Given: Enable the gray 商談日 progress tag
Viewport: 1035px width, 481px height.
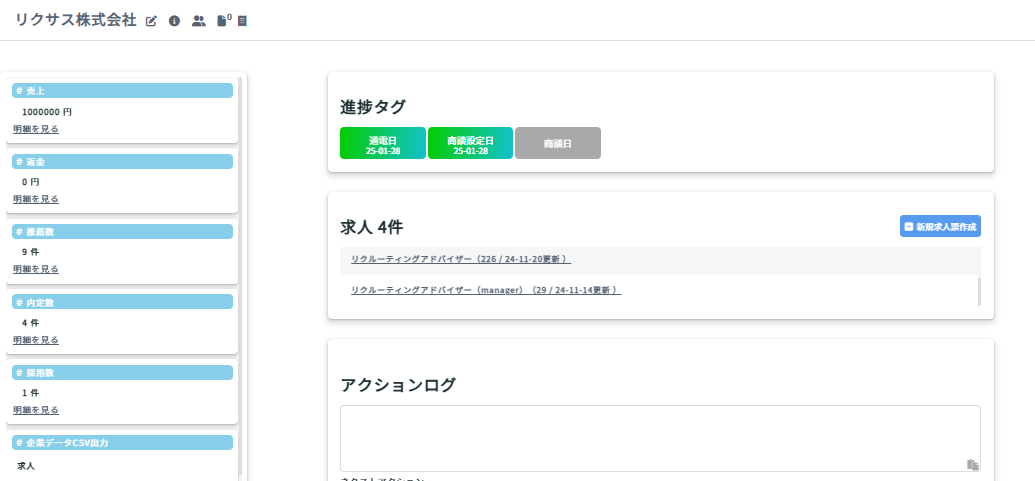Looking at the screenshot, I should pyautogui.click(x=557, y=143).
